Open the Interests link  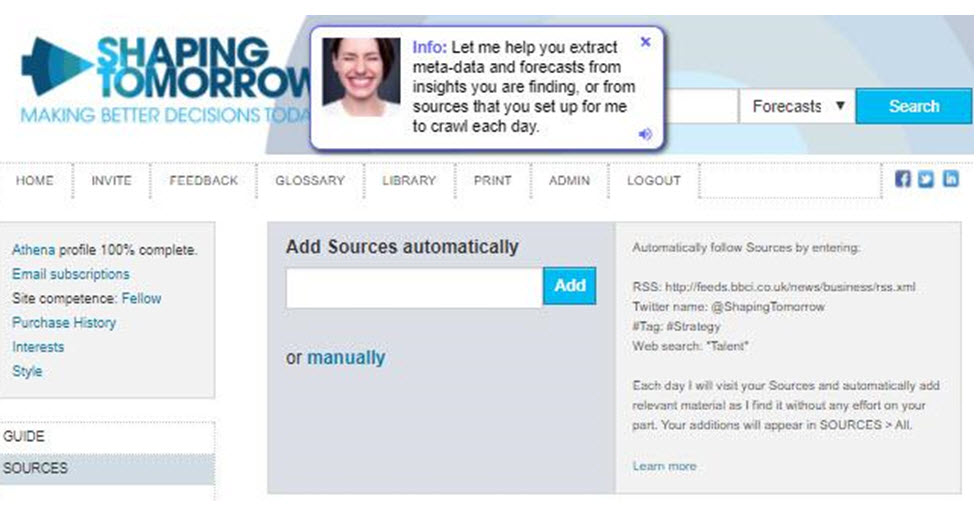pyautogui.click(x=38, y=347)
